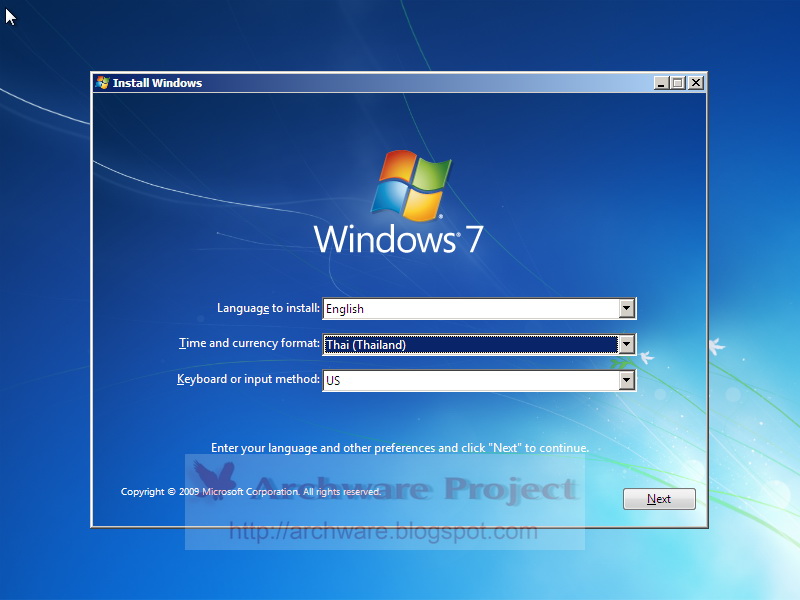Click the 'Time and currency format:' label

[x=249, y=343]
